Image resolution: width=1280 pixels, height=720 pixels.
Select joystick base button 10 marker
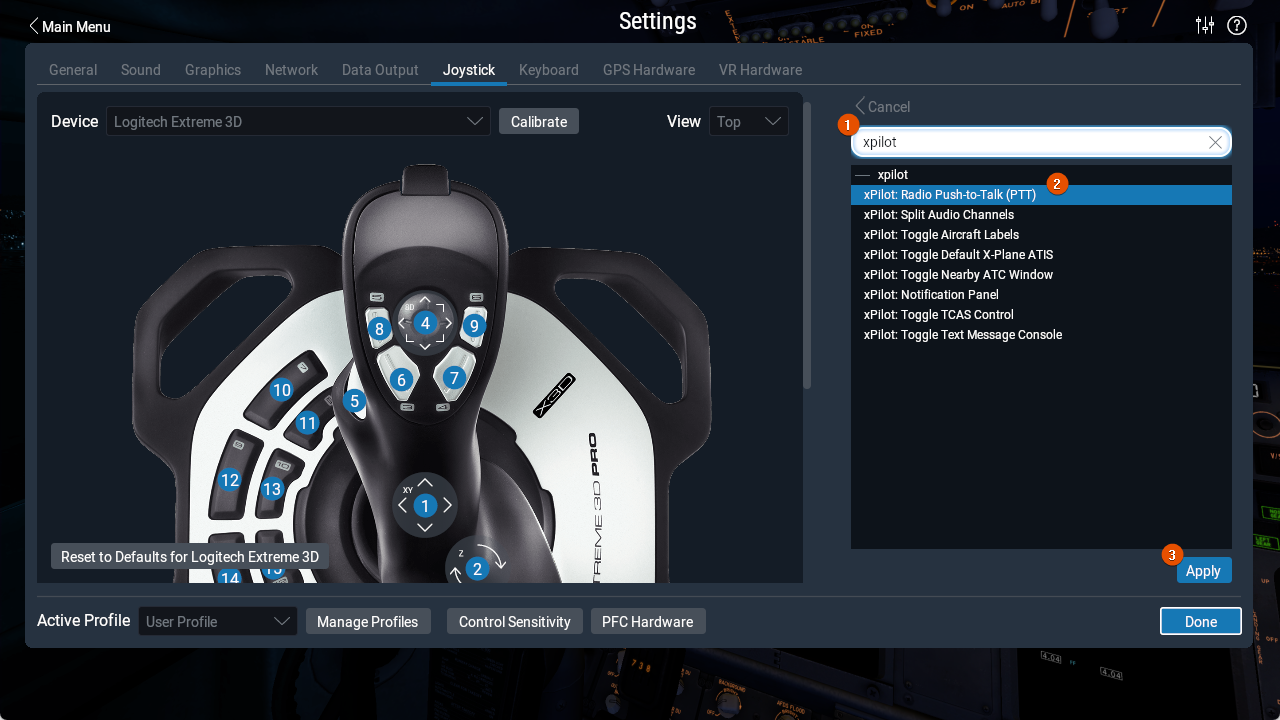282,391
